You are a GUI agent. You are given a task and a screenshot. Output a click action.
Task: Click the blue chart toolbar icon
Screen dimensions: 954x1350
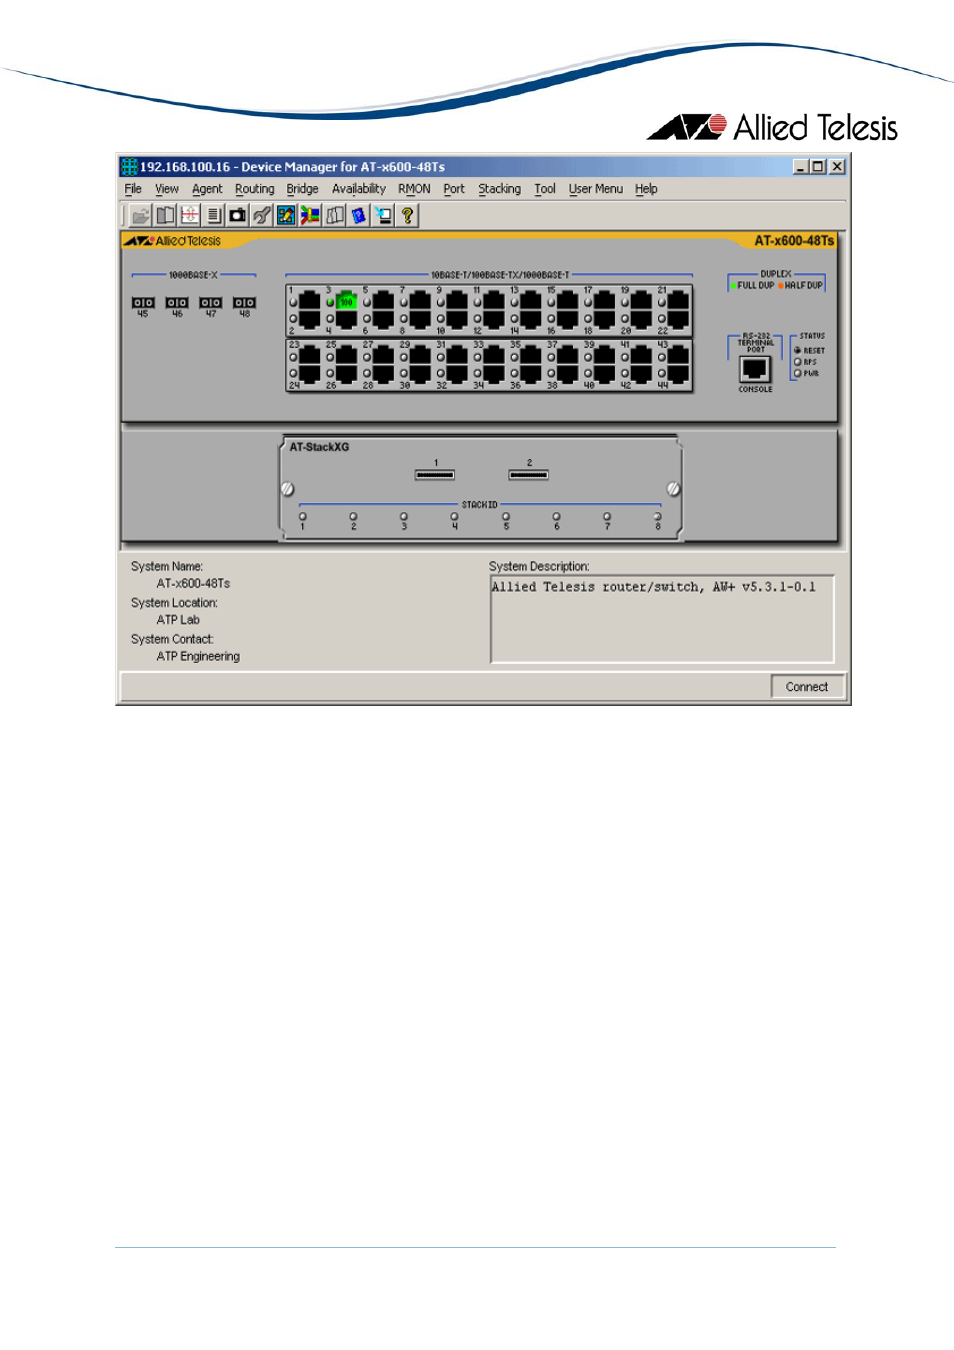point(286,215)
